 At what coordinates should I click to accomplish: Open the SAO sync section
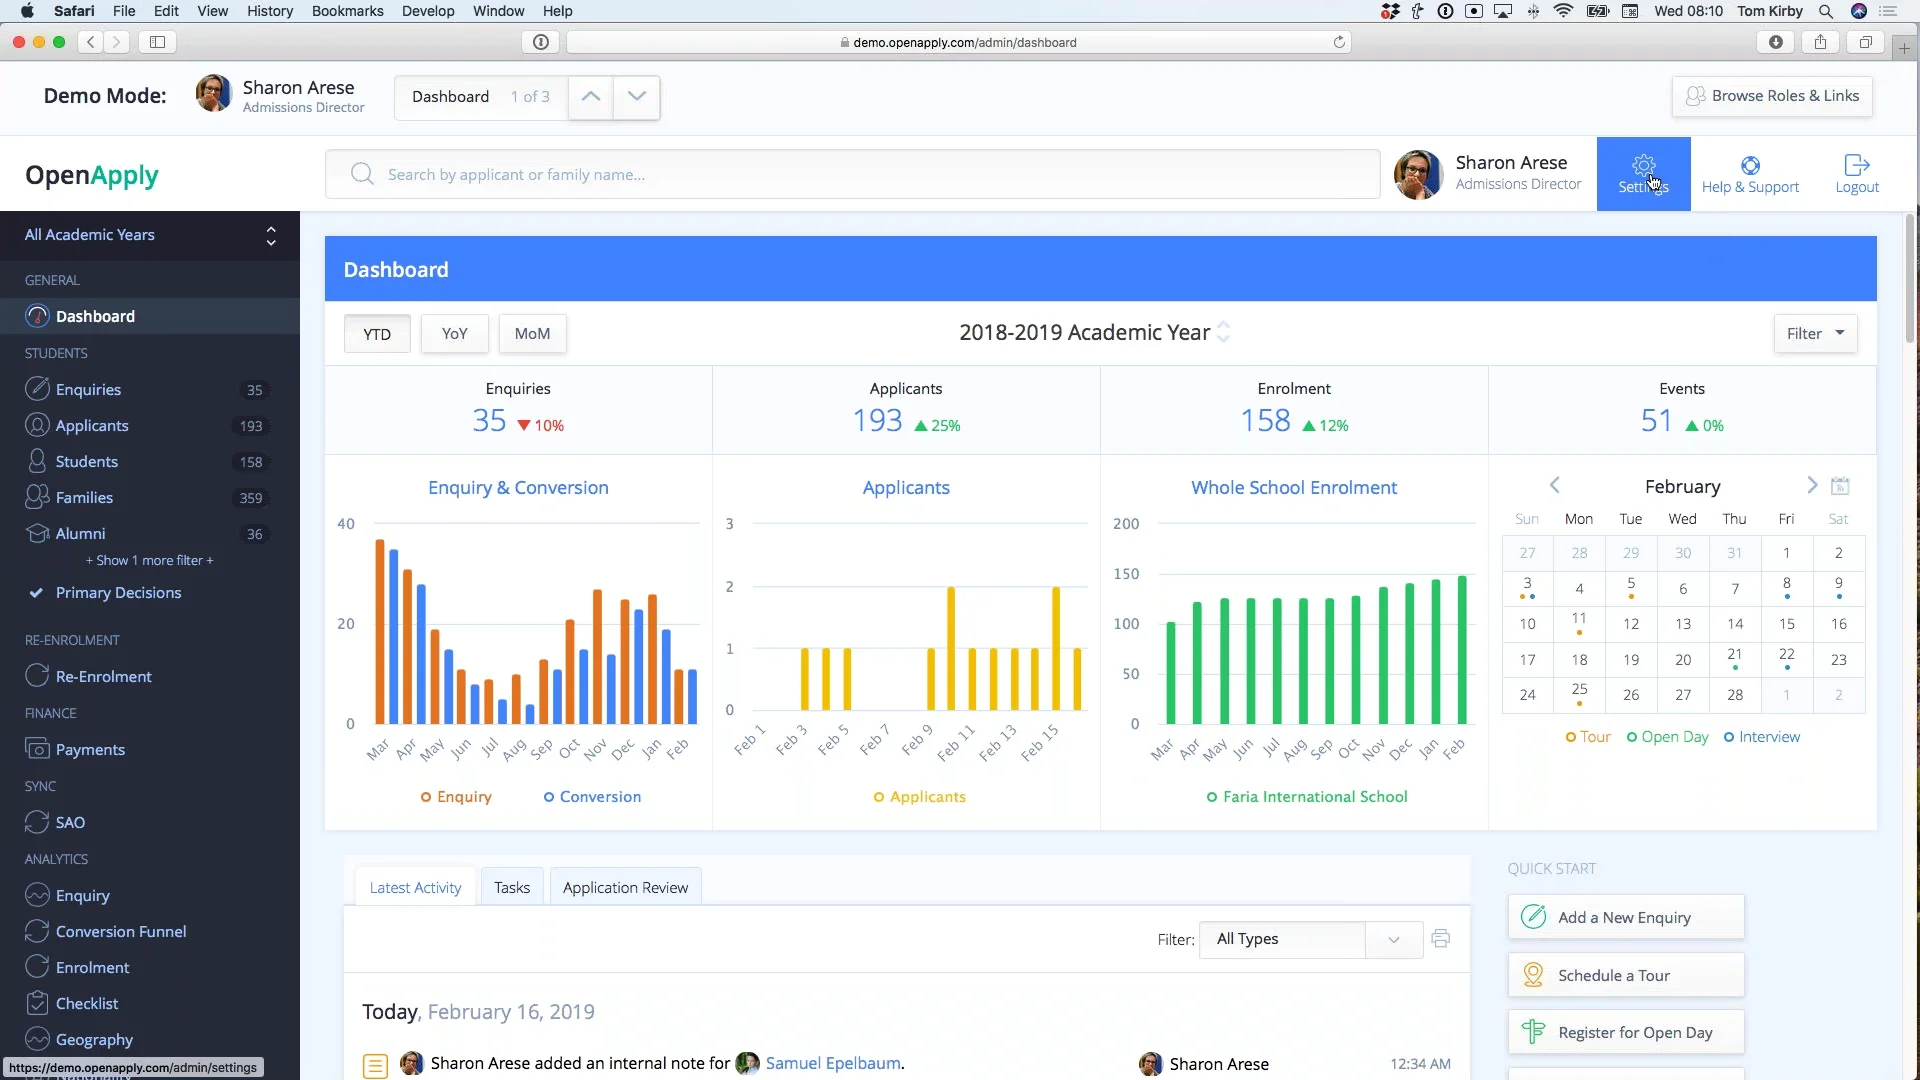[68, 821]
